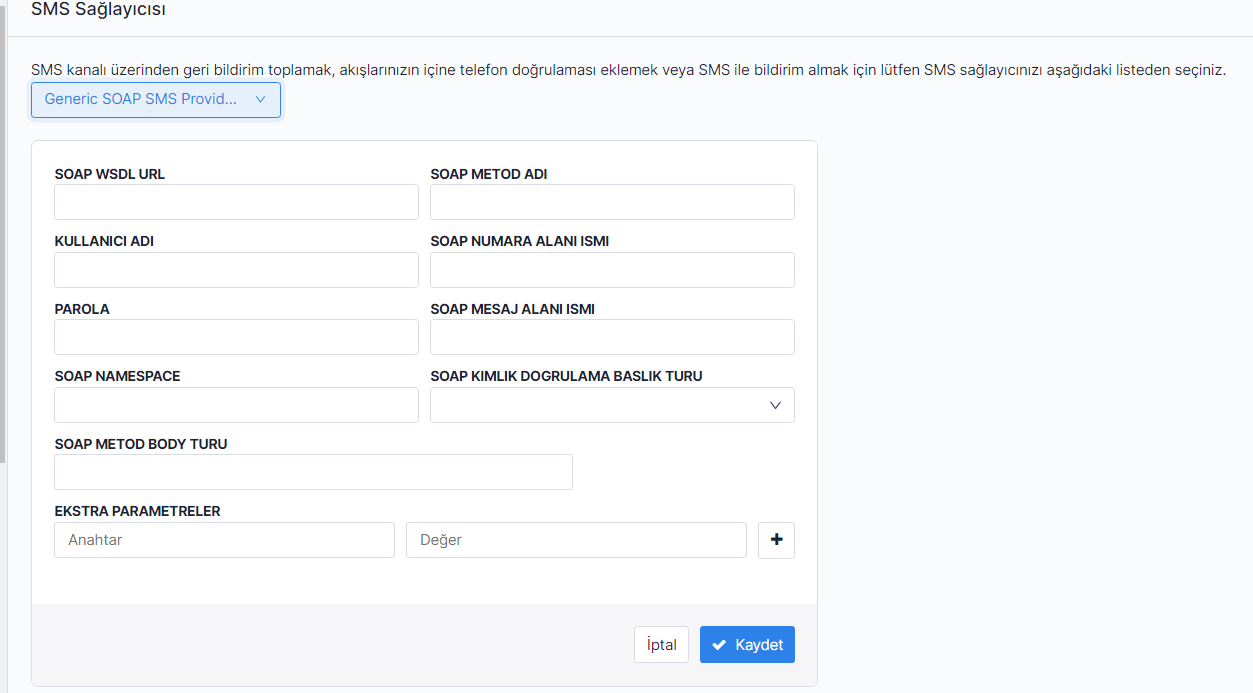Screen dimensions: 1253x693
Task: Click the SOAP Numara Alani Ismi field
Action: [612, 270]
